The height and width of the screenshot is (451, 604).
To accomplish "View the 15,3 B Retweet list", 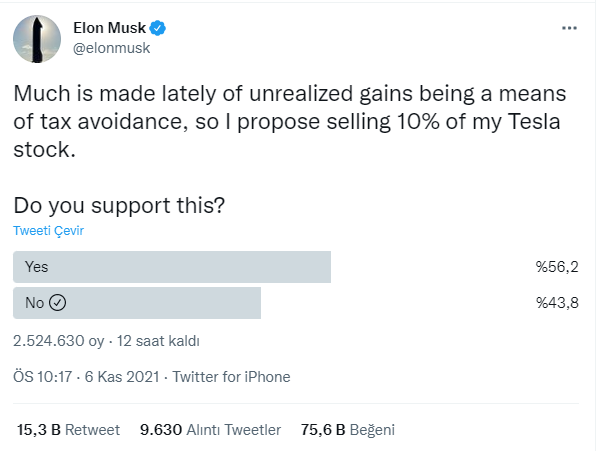I will [68, 430].
